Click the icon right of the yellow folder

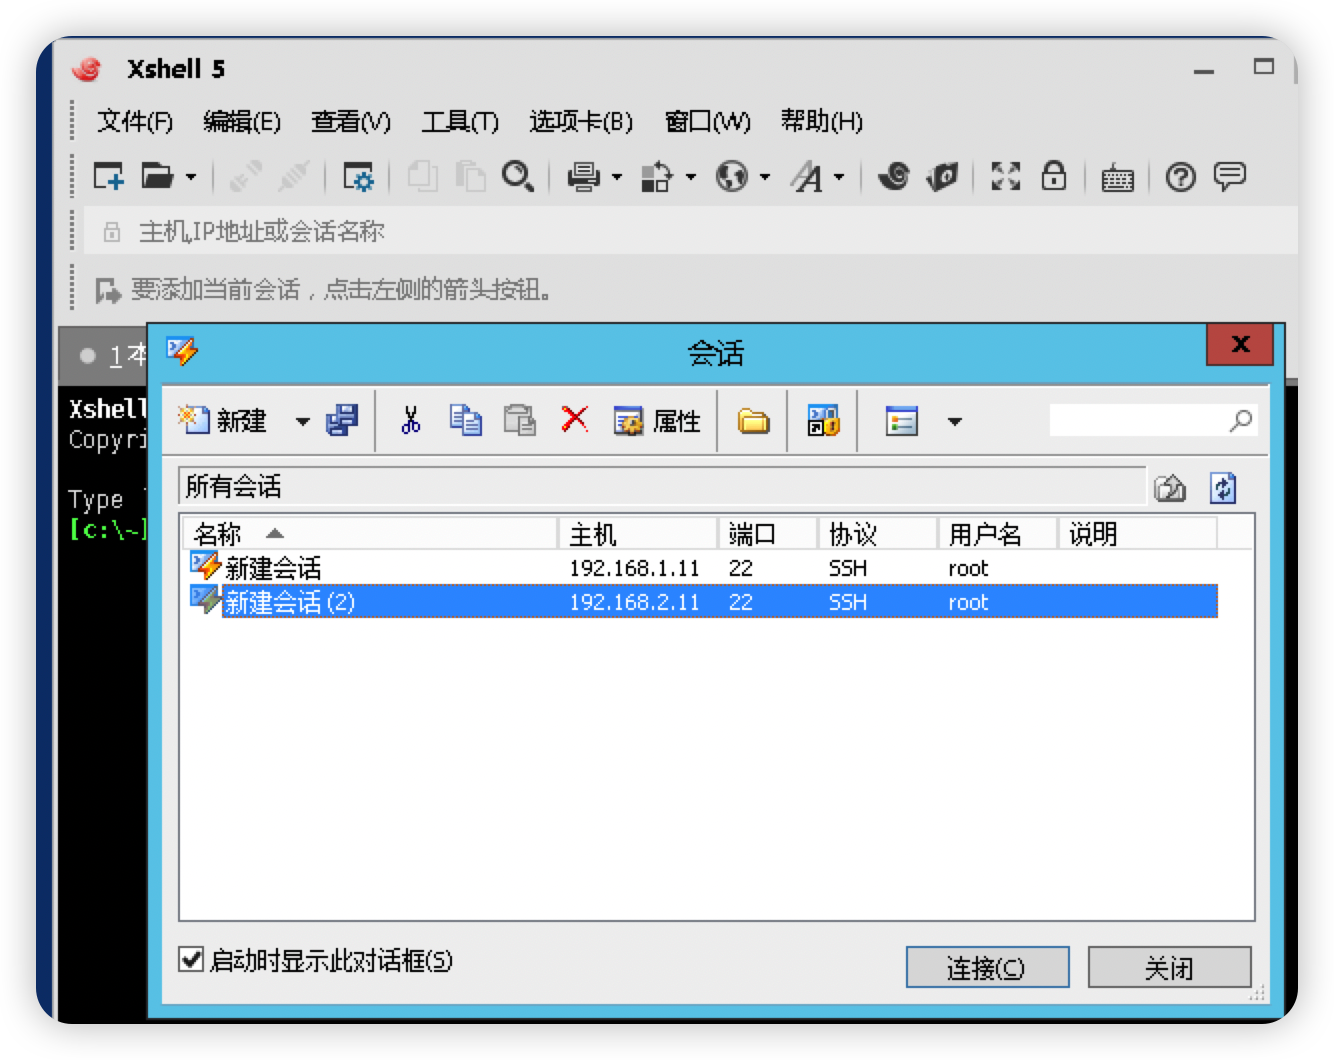pos(823,420)
